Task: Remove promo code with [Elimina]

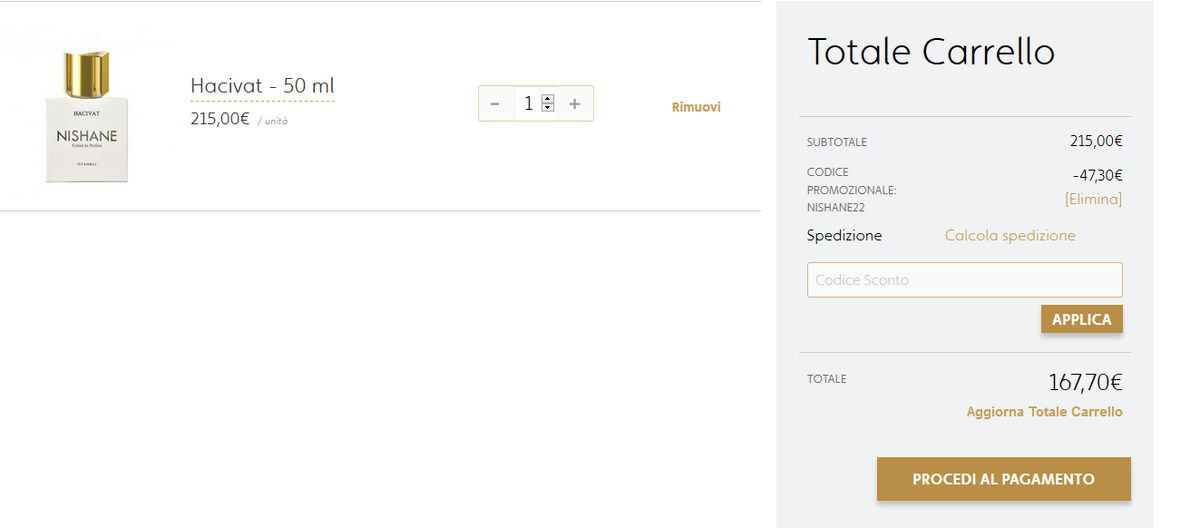Action: pyautogui.click(x=1093, y=199)
